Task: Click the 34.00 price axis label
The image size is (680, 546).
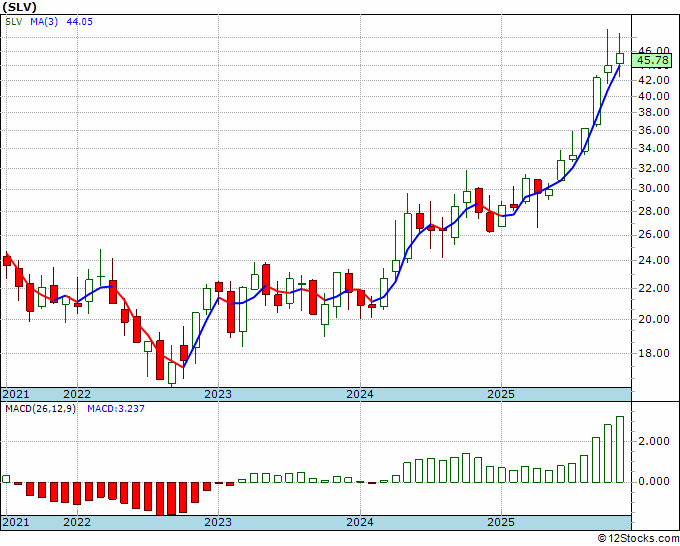Action: click(654, 148)
